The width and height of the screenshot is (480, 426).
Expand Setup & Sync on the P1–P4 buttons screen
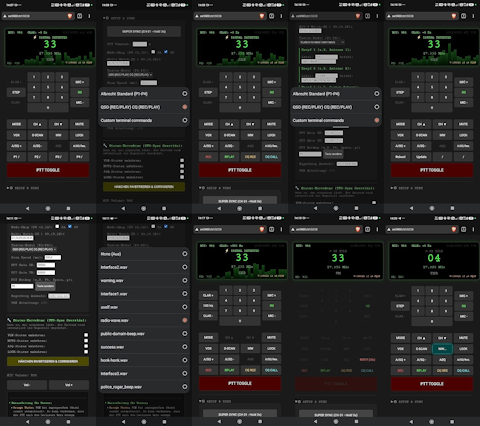(x=23, y=188)
